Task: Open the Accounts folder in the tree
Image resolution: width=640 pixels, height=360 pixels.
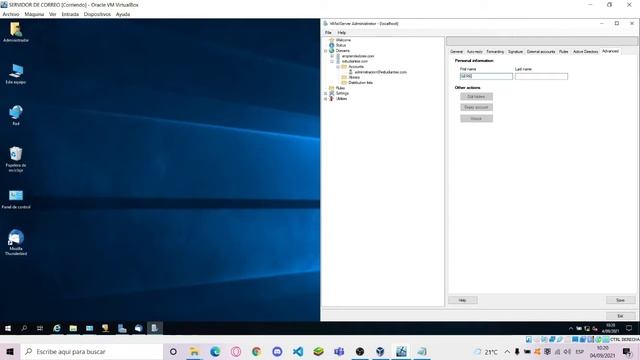Action: coord(356,67)
